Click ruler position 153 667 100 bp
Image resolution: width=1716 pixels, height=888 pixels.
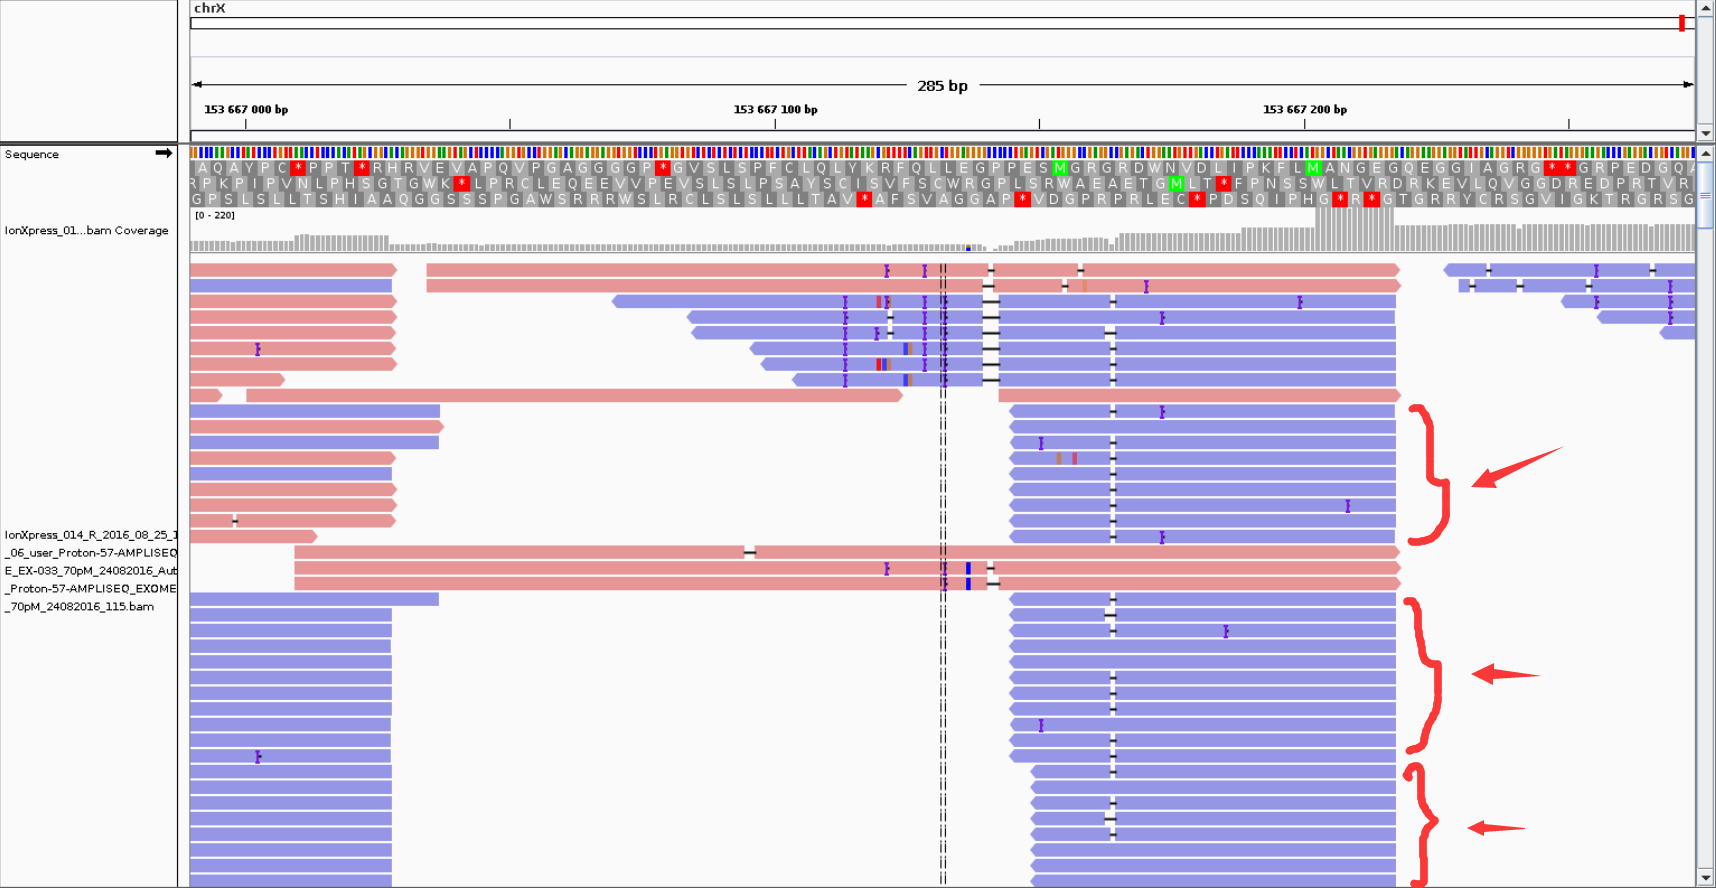pos(775,109)
